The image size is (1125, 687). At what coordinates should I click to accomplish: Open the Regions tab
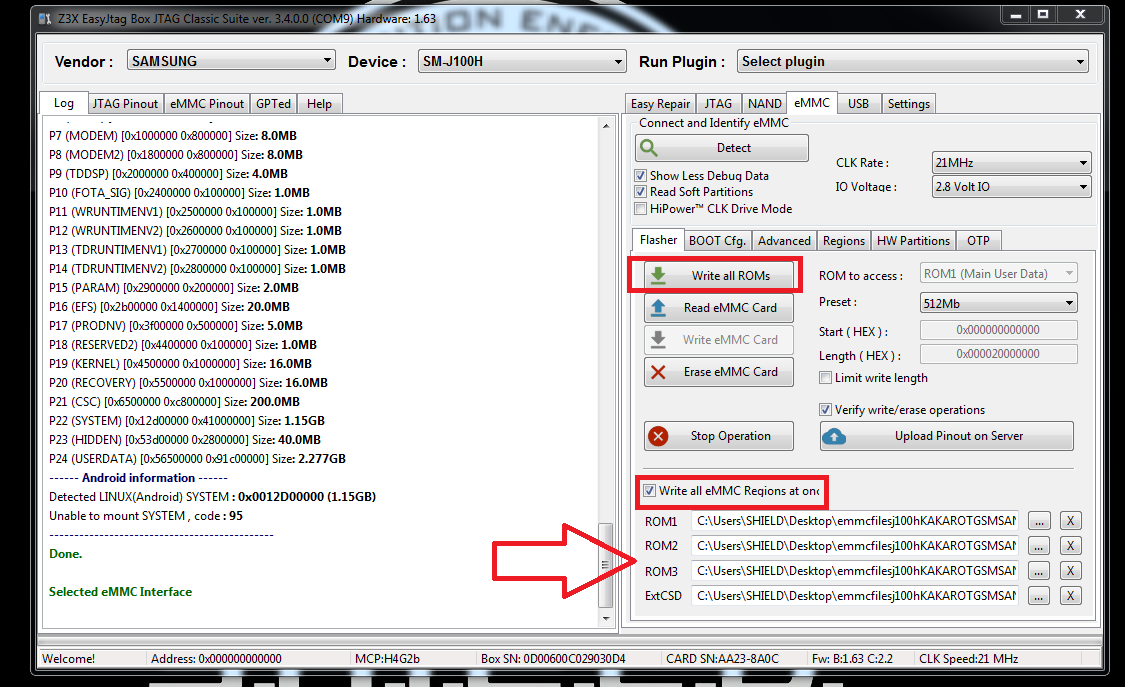(844, 241)
